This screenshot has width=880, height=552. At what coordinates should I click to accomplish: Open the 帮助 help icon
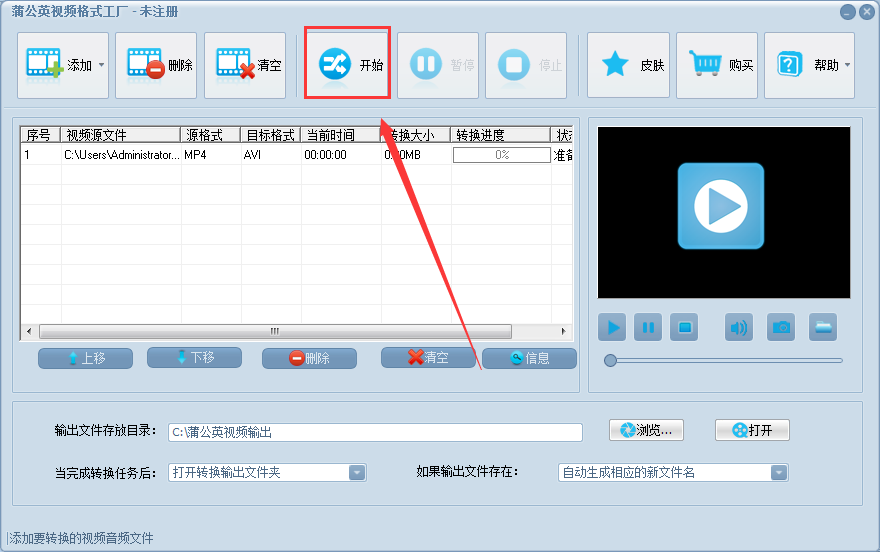pos(789,64)
